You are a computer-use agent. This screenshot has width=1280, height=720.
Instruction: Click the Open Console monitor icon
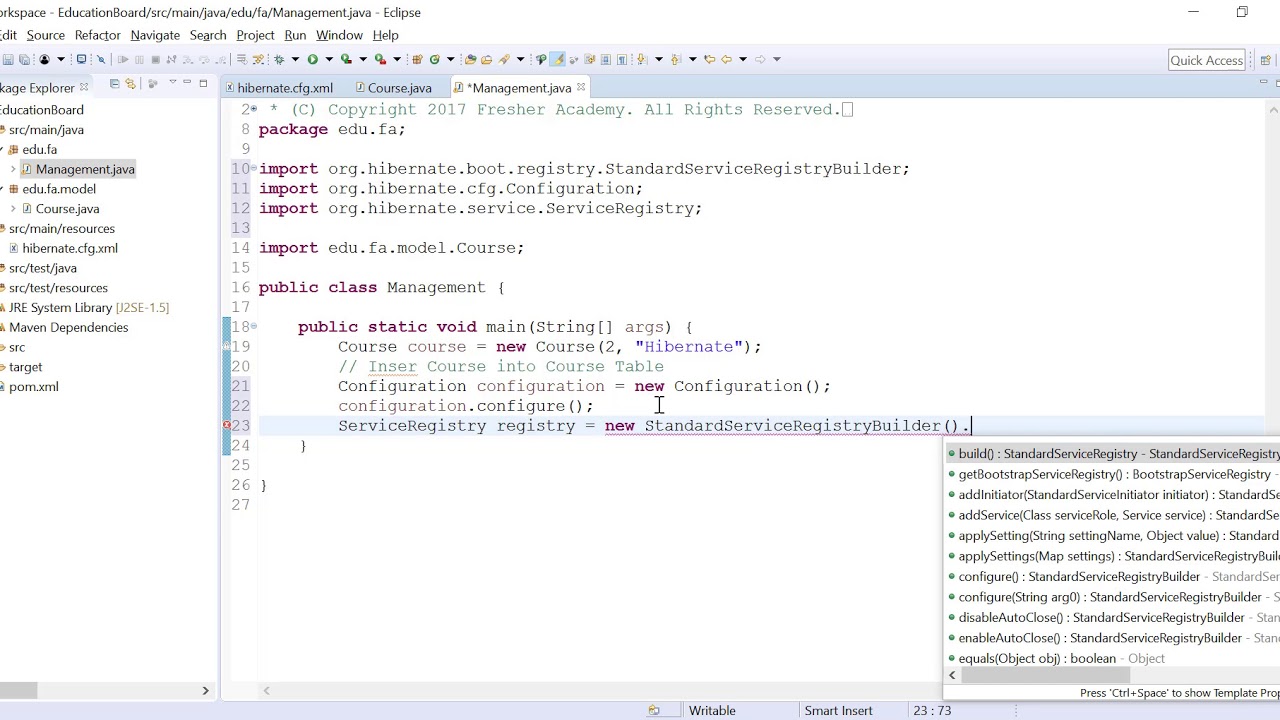pyautogui.click(x=81, y=60)
